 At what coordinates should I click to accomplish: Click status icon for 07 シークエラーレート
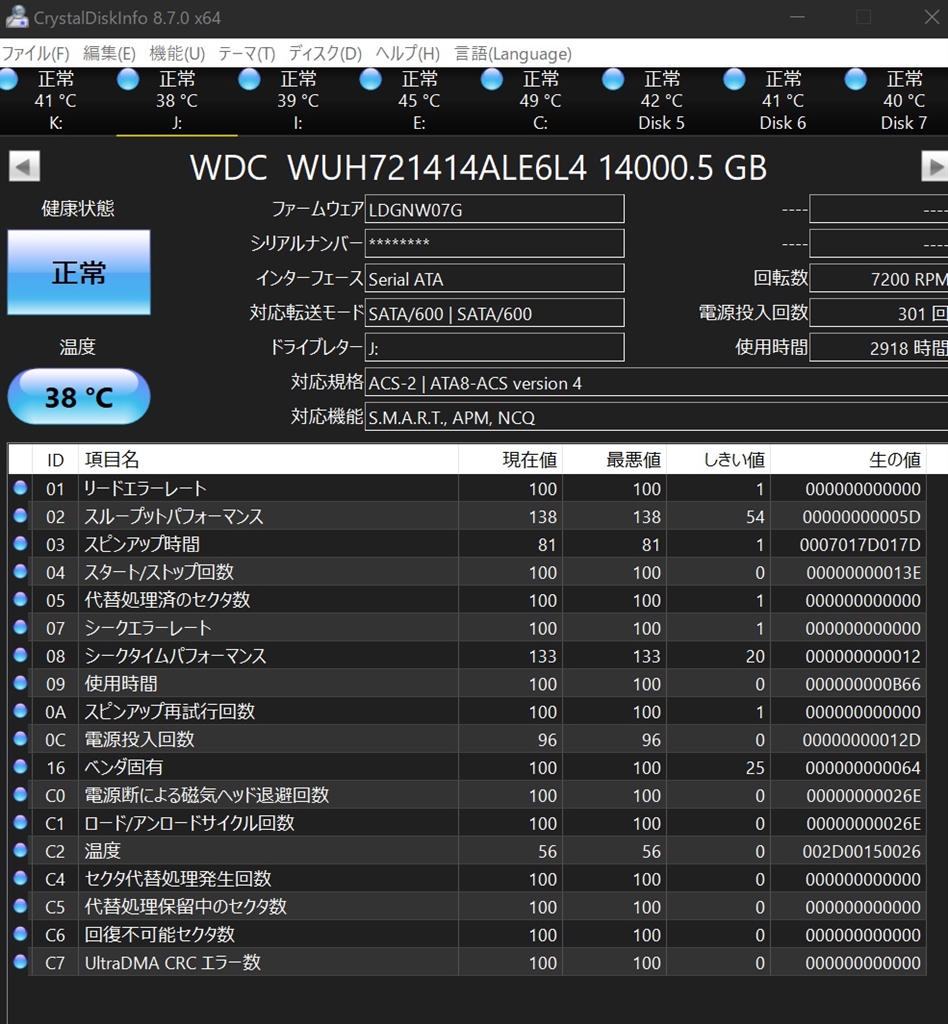pyautogui.click(x=20, y=627)
